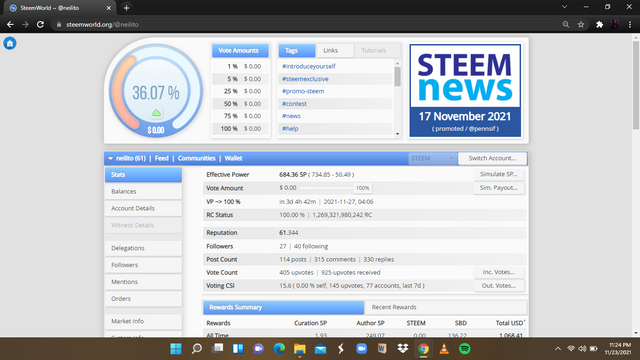Open taskbar Search
The image size is (640, 360).
click(x=197, y=349)
